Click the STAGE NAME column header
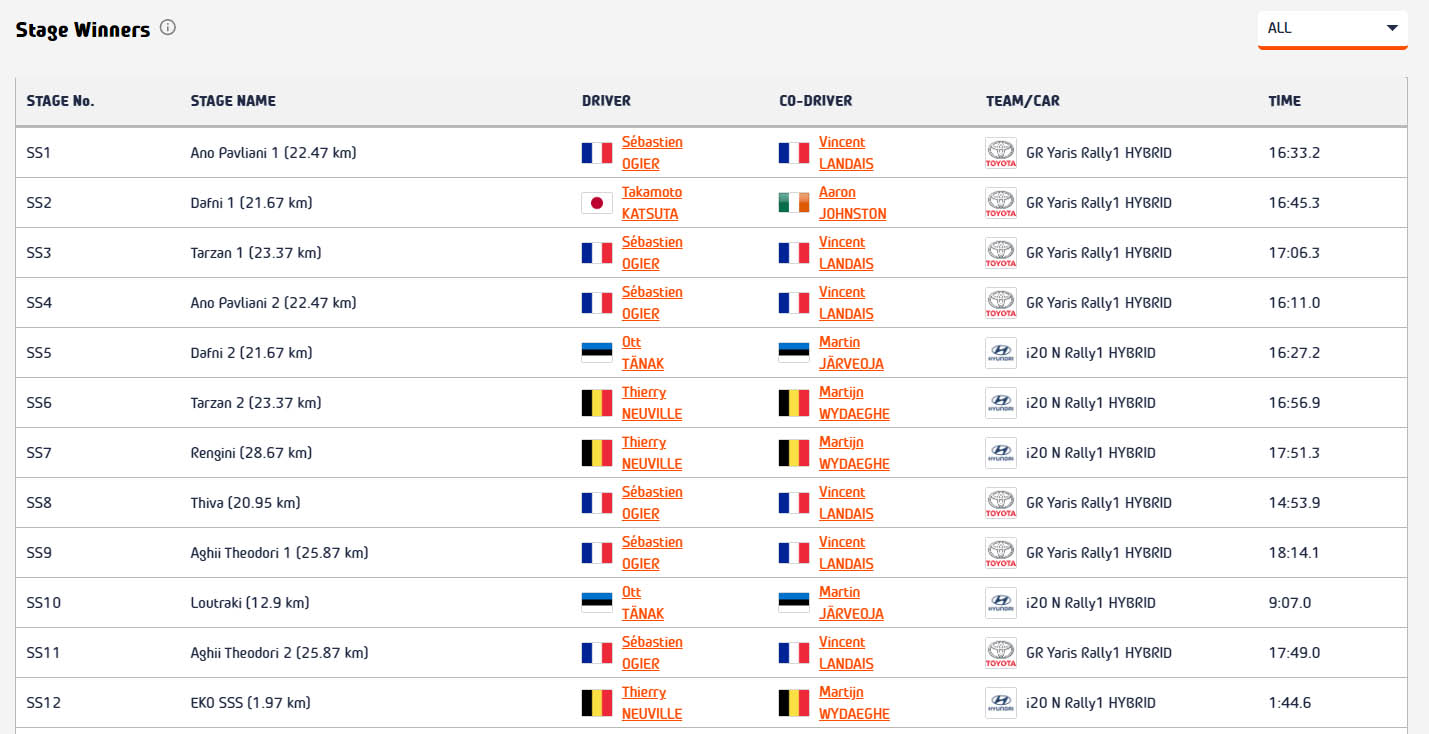The height and width of the screenshot is (734, 1429). (x=233, y=101)
